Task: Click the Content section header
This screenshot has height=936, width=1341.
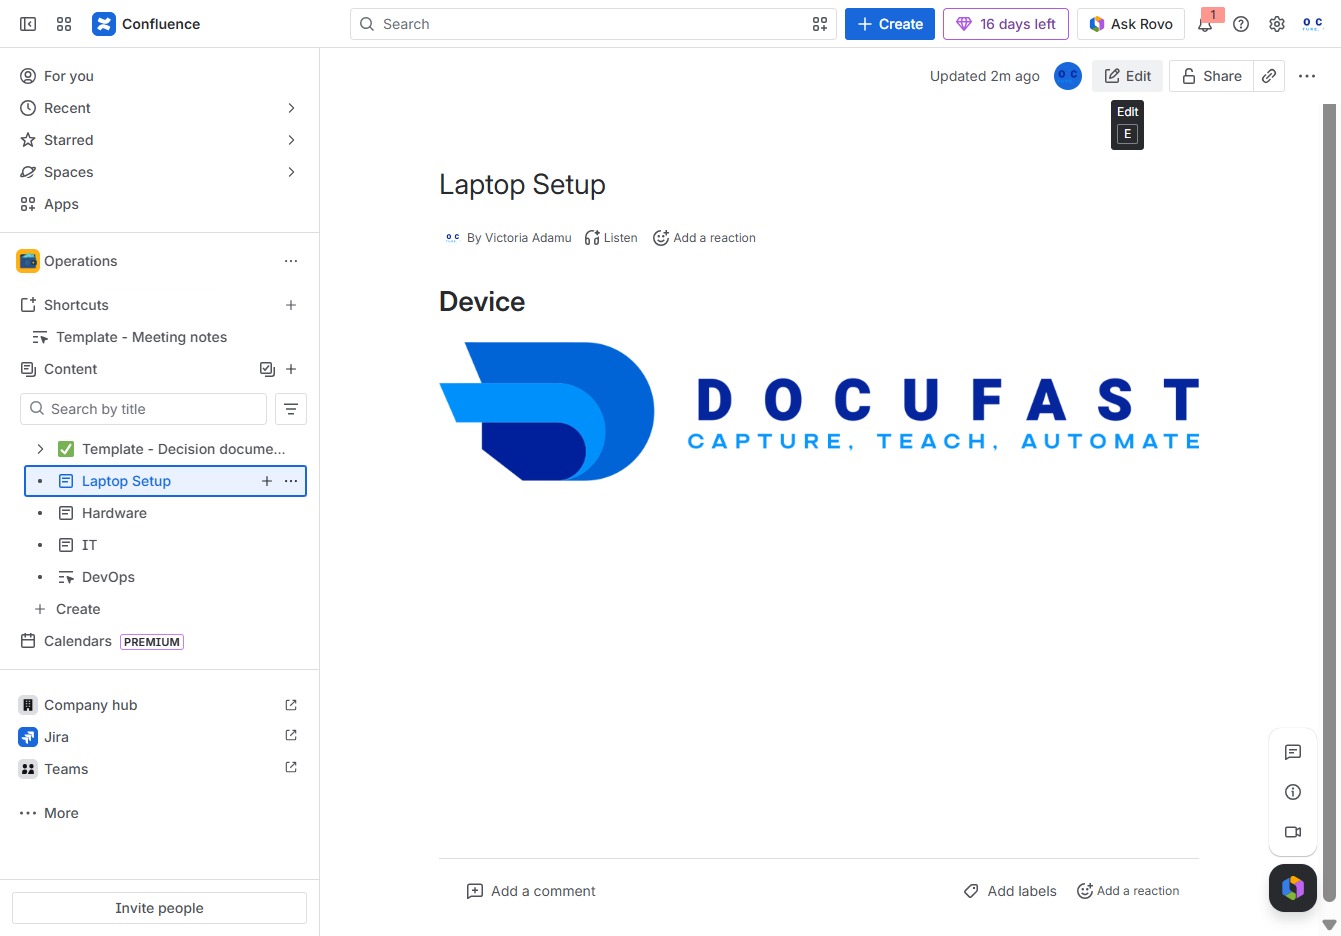Action: point(70,369)
